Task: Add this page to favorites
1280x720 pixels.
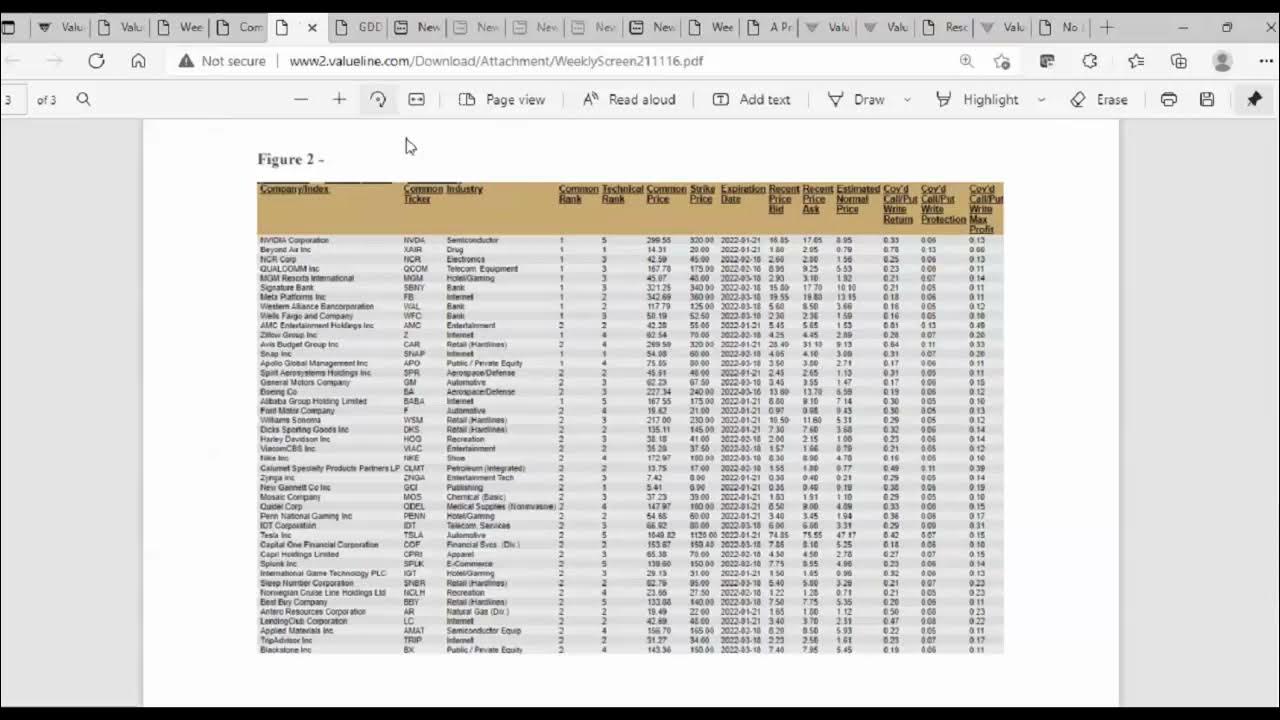Action: pyautogui.click(x=1002, y=61)
